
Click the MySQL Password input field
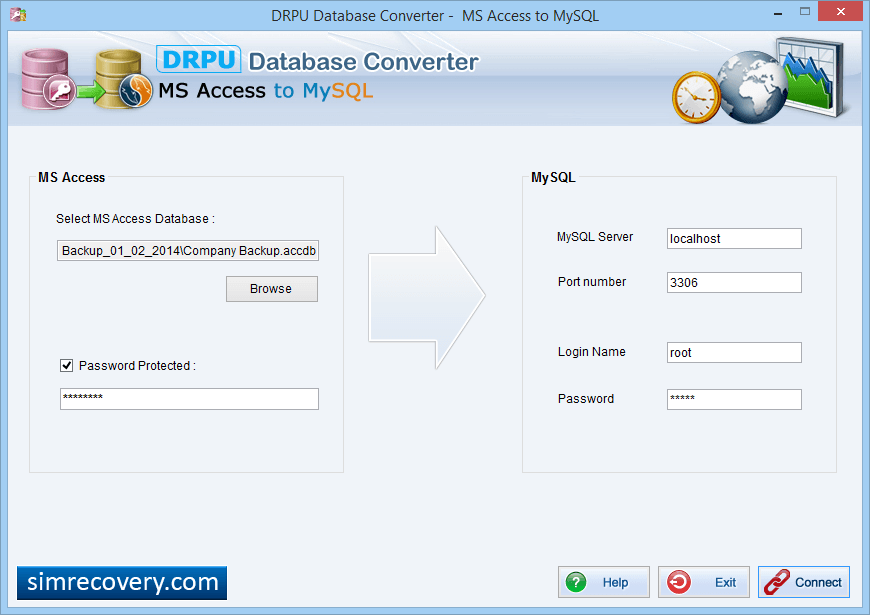(734, 399)
